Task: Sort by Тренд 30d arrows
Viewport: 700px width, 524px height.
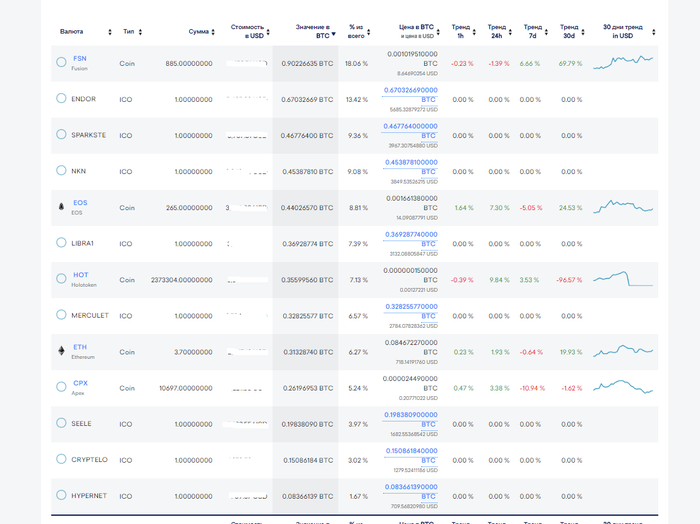Action: (x=583, y=32)
